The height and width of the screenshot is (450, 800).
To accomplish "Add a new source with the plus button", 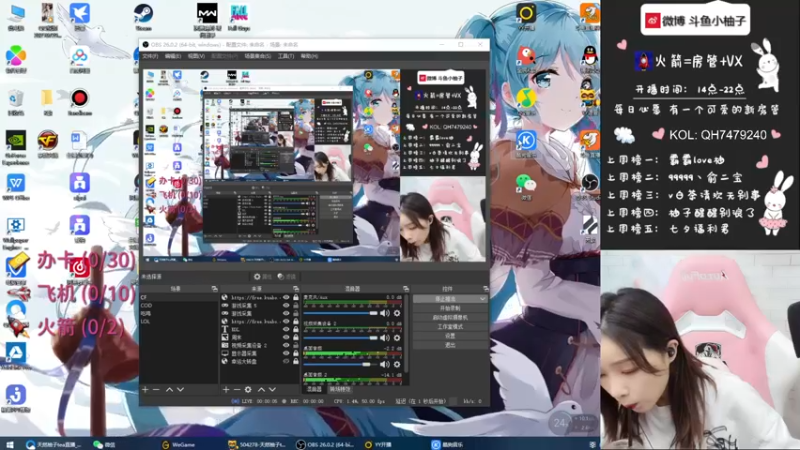I will 226,390.
